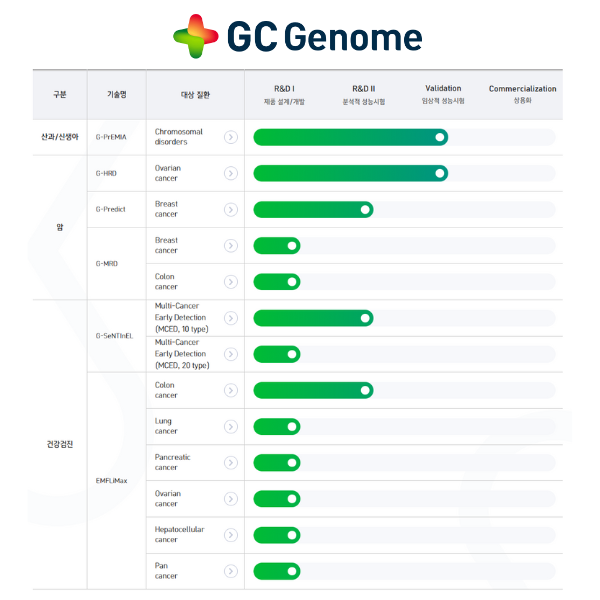Click the GC Genome cross logo icon
Screen dimensions: 600x600
pyautogui.click(x=195, y=37)
